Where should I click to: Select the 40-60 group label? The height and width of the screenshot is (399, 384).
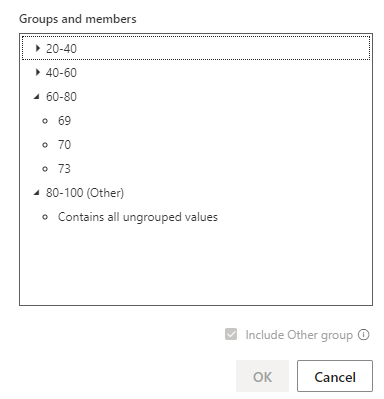[x=61, y=73]
